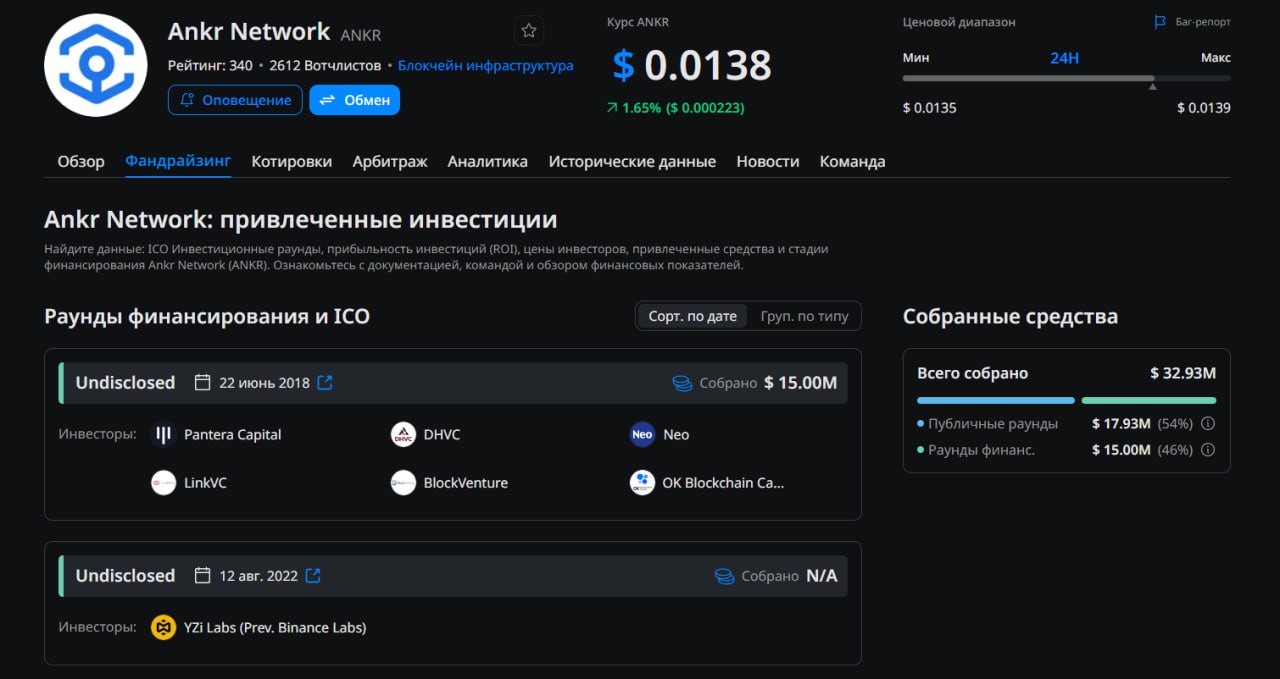This screenshot has width=1280, height=679.
Task: Click the Ankr Network logo
Action: point(96,65)
